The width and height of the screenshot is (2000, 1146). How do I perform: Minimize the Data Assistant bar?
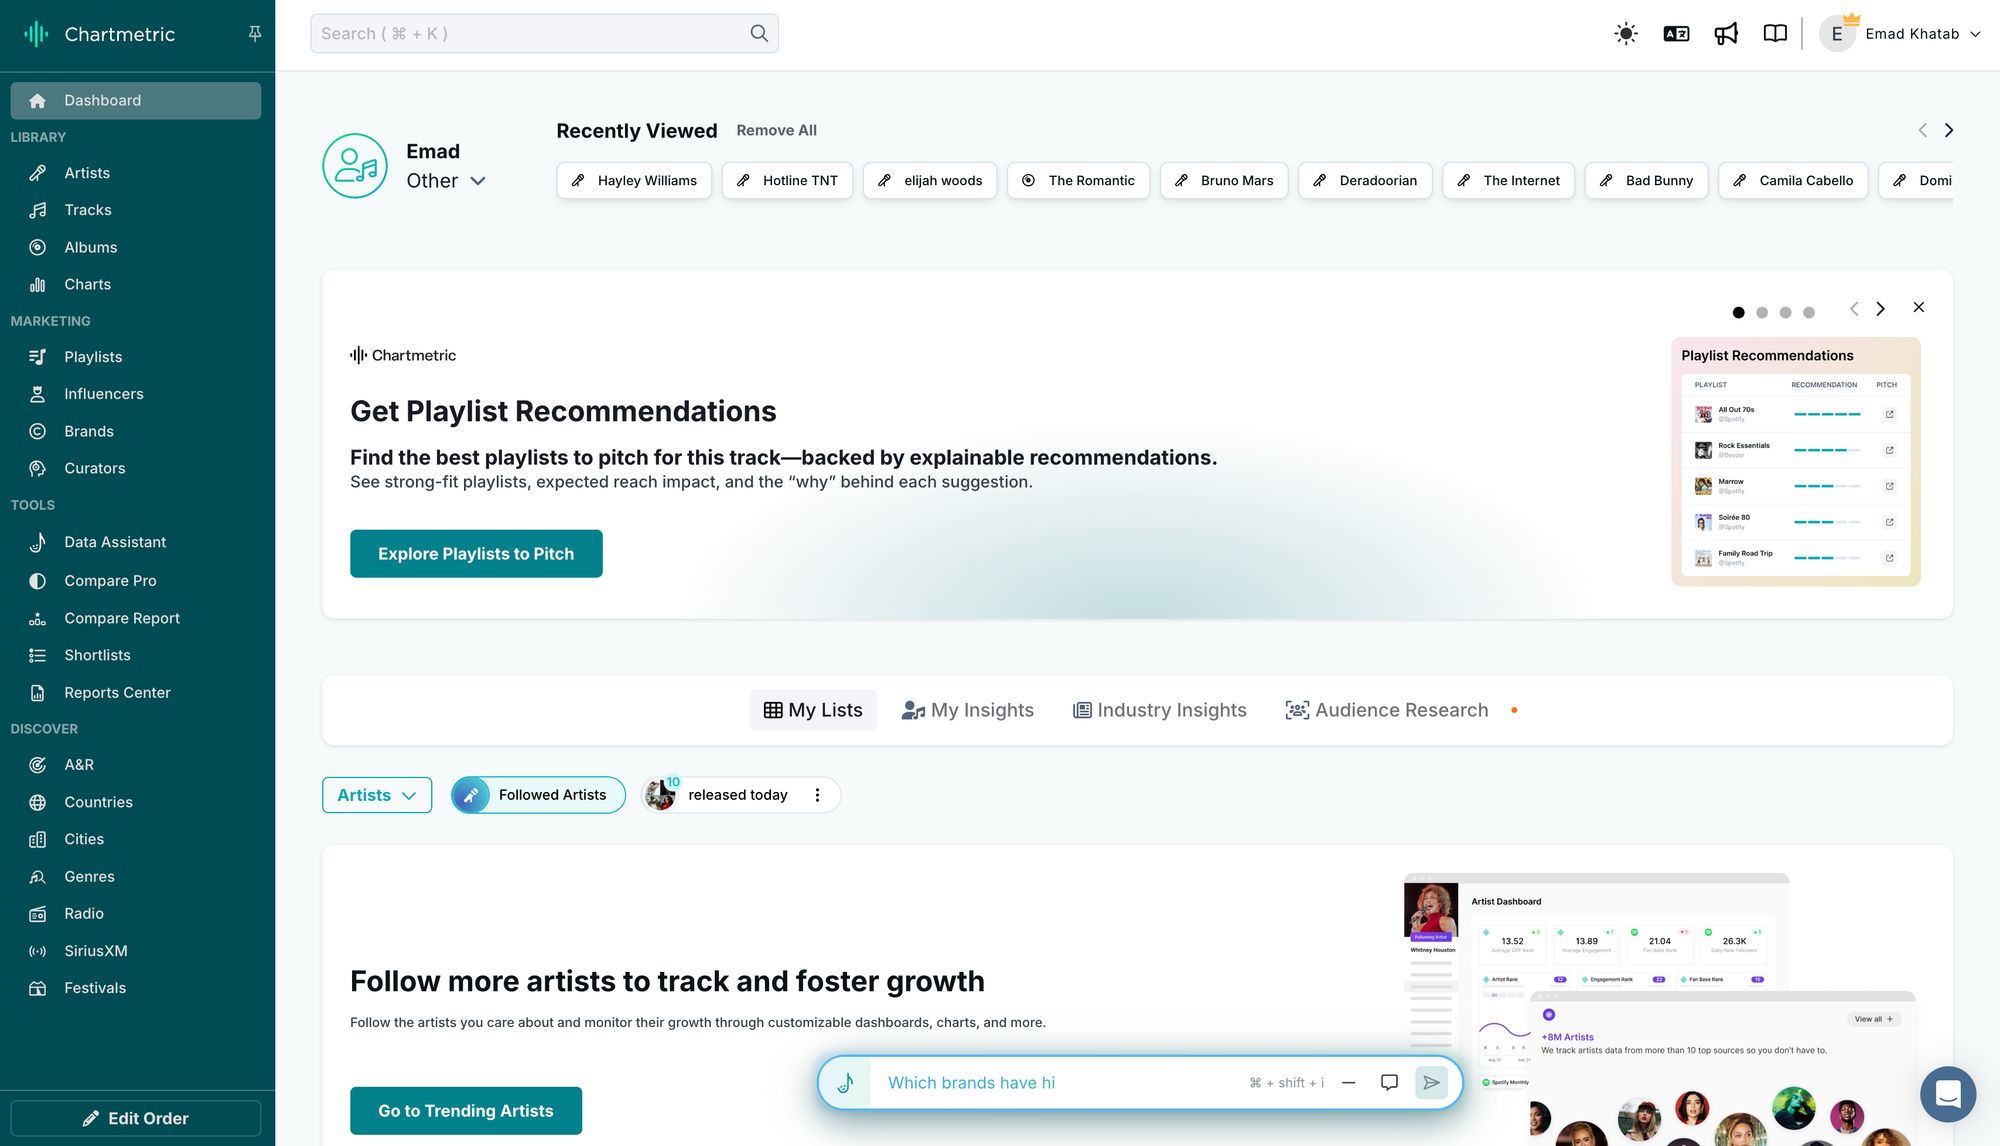(1348, 1082)
